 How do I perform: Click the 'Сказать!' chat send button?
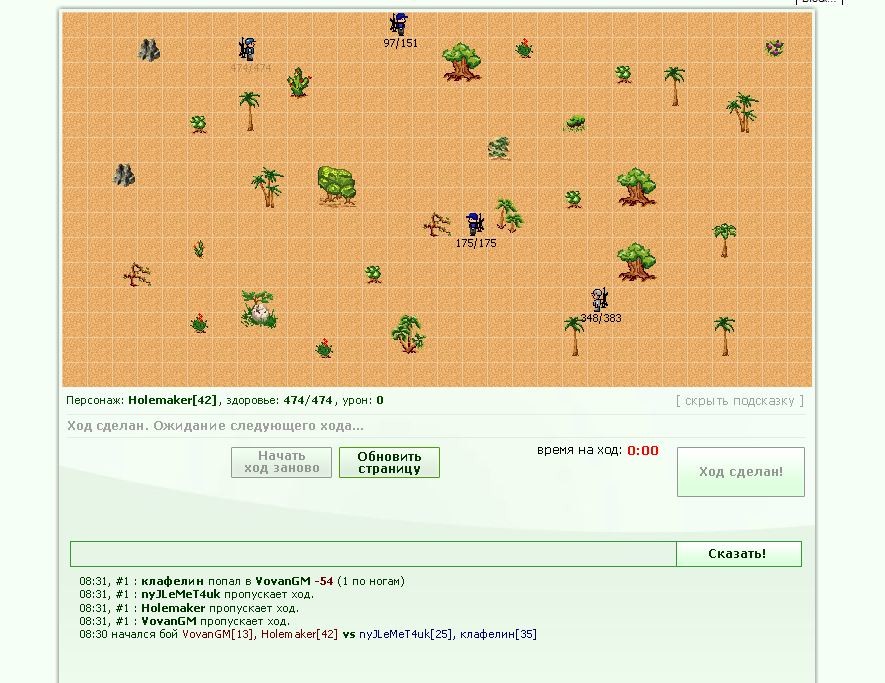[738, 554]
